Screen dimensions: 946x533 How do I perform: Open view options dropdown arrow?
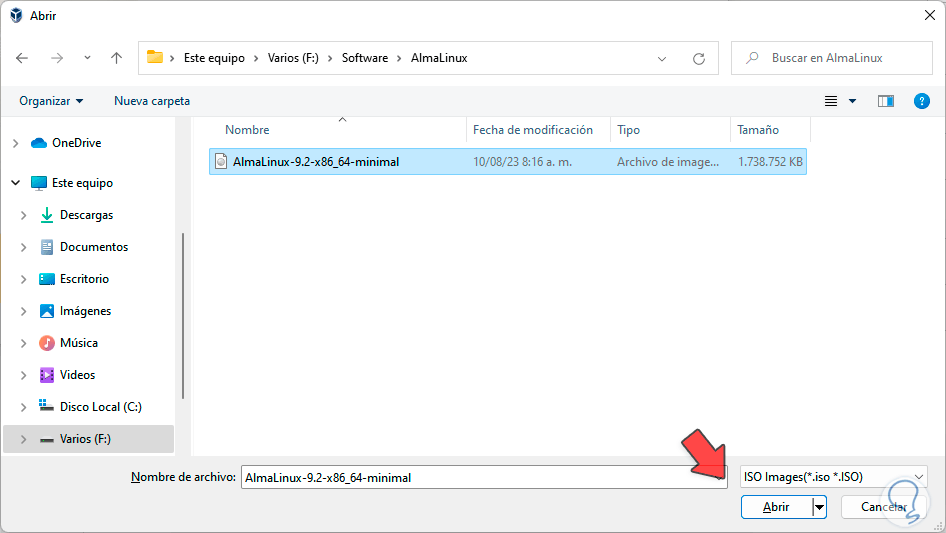click(852, 101)
